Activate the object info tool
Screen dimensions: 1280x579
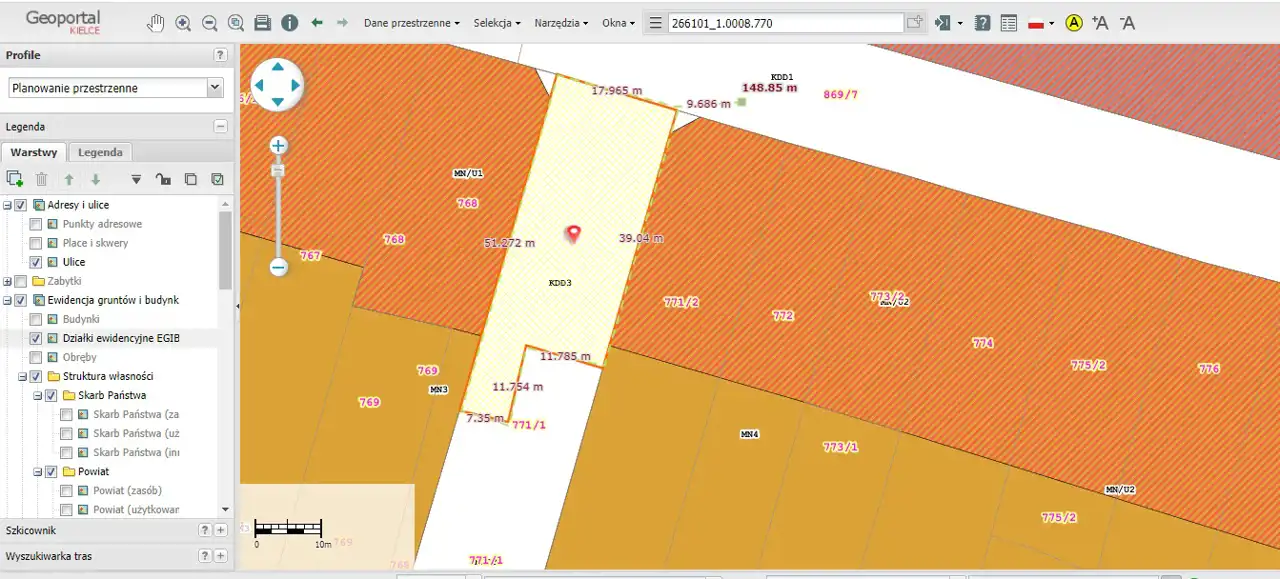point(290,23)
